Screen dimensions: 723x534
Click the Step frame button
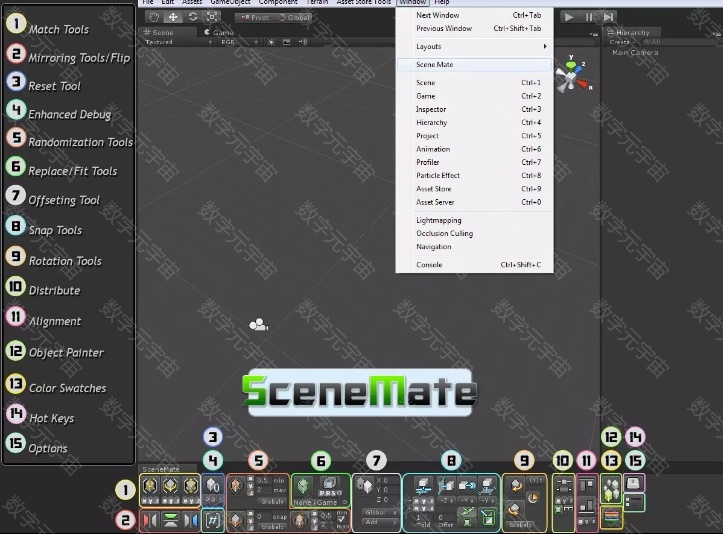point(609,17)
